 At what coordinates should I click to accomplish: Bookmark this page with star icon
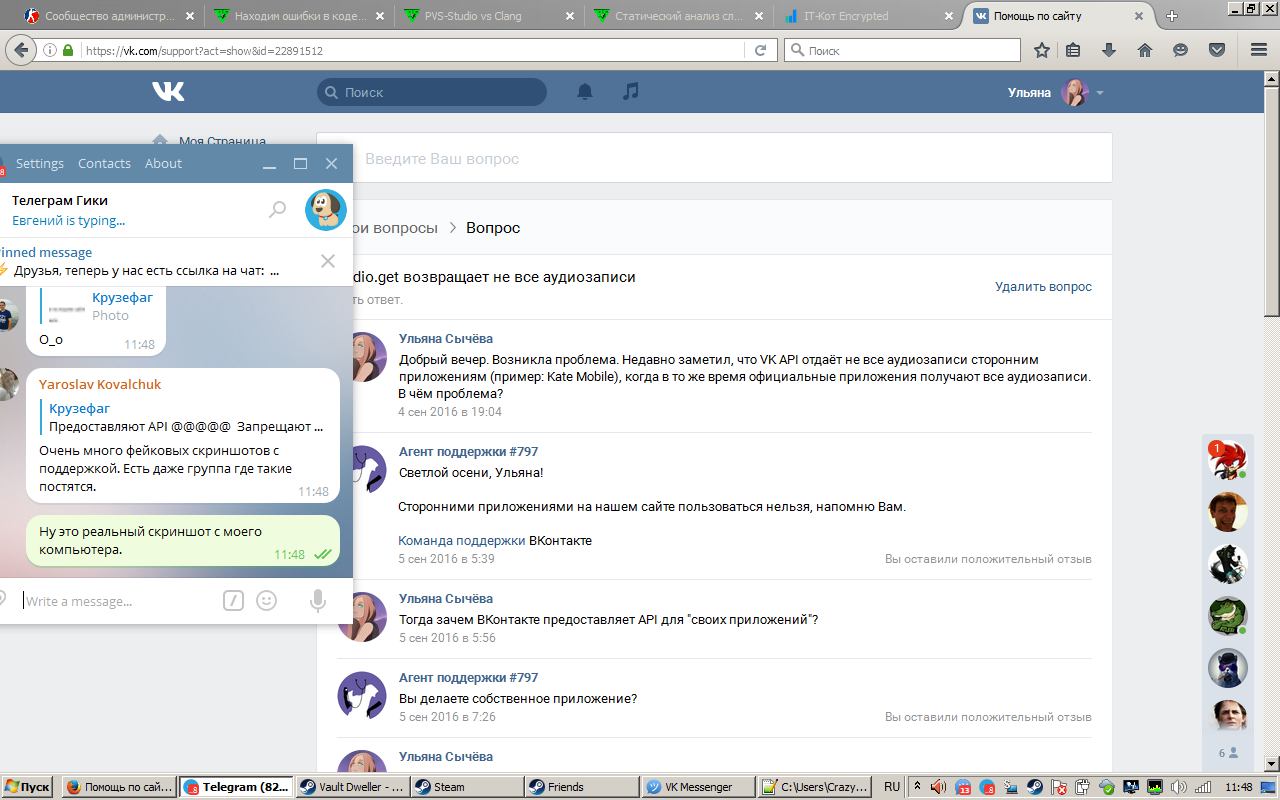[x=1042, y=50]
